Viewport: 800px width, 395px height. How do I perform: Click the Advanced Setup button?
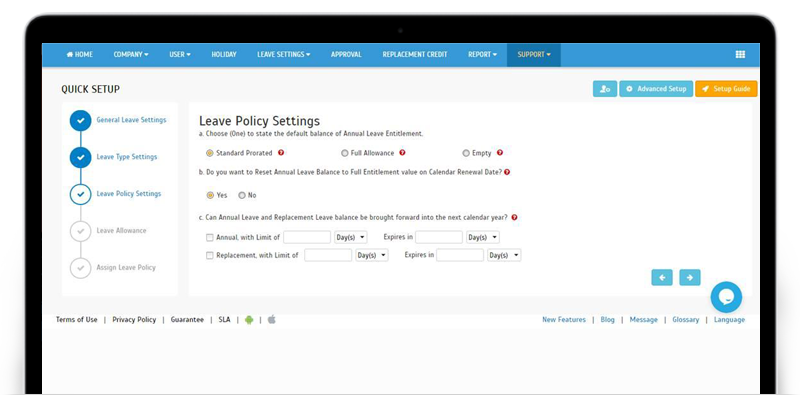point(656,89)
